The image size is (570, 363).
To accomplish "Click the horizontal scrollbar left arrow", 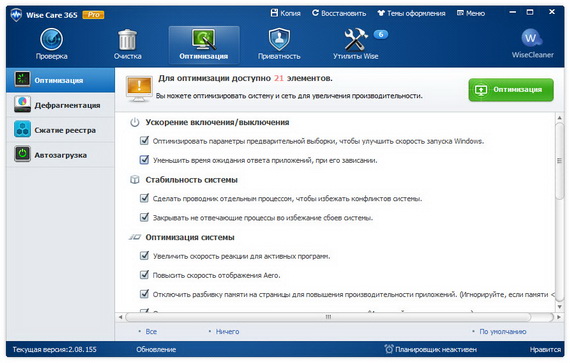I will coord(120,317).
